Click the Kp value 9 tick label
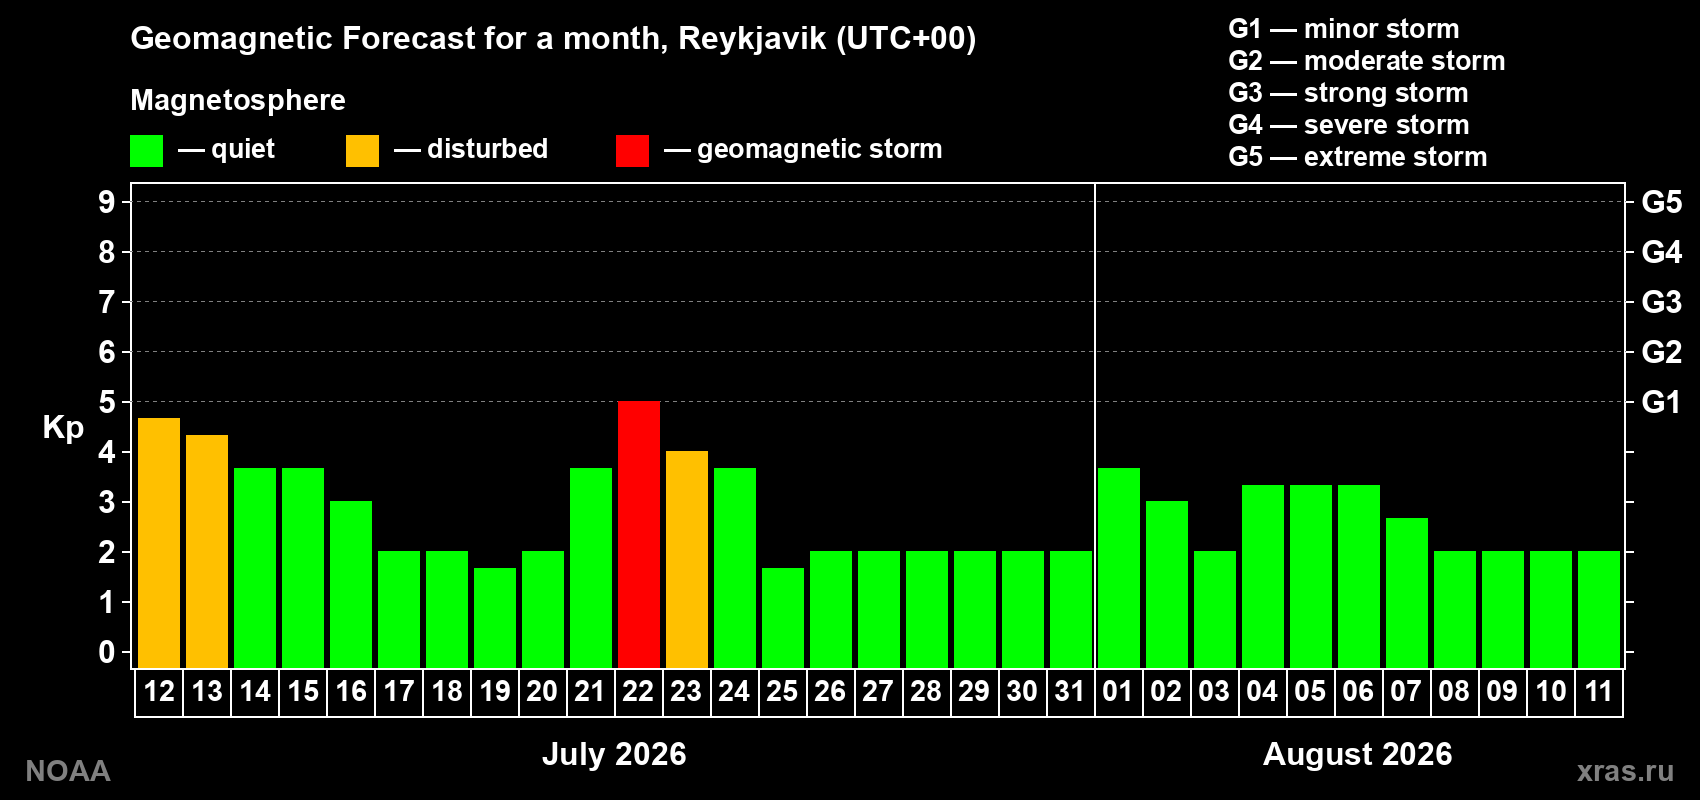 [107, 202]
